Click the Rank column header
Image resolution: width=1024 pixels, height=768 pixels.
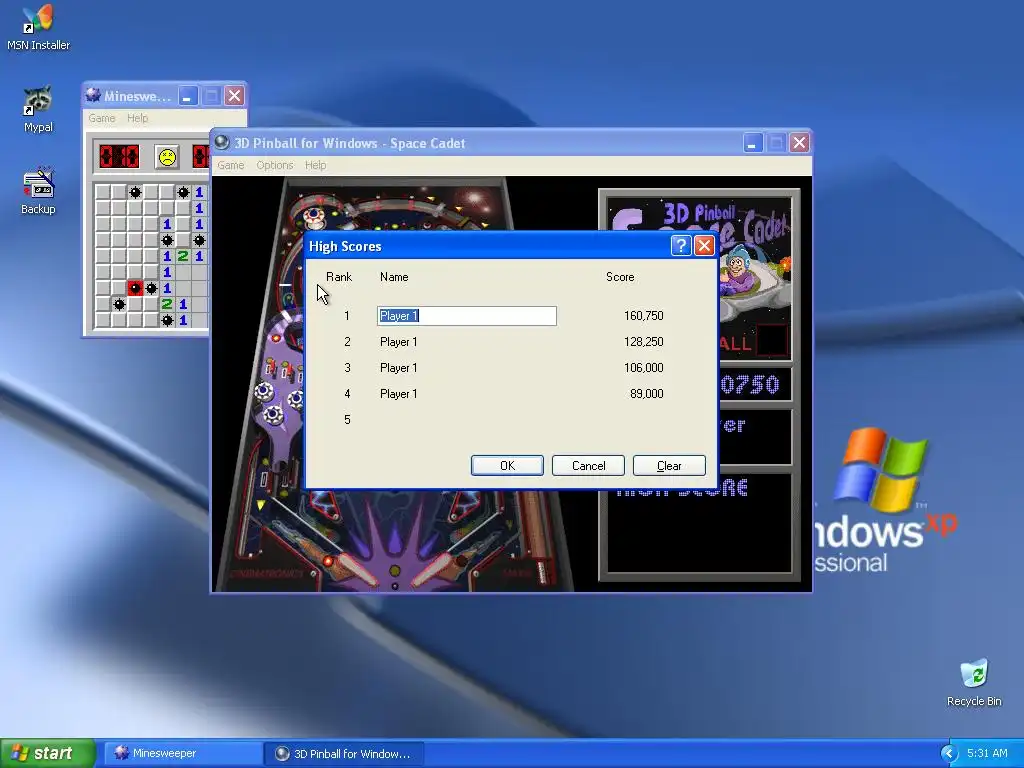coord(339,277)
